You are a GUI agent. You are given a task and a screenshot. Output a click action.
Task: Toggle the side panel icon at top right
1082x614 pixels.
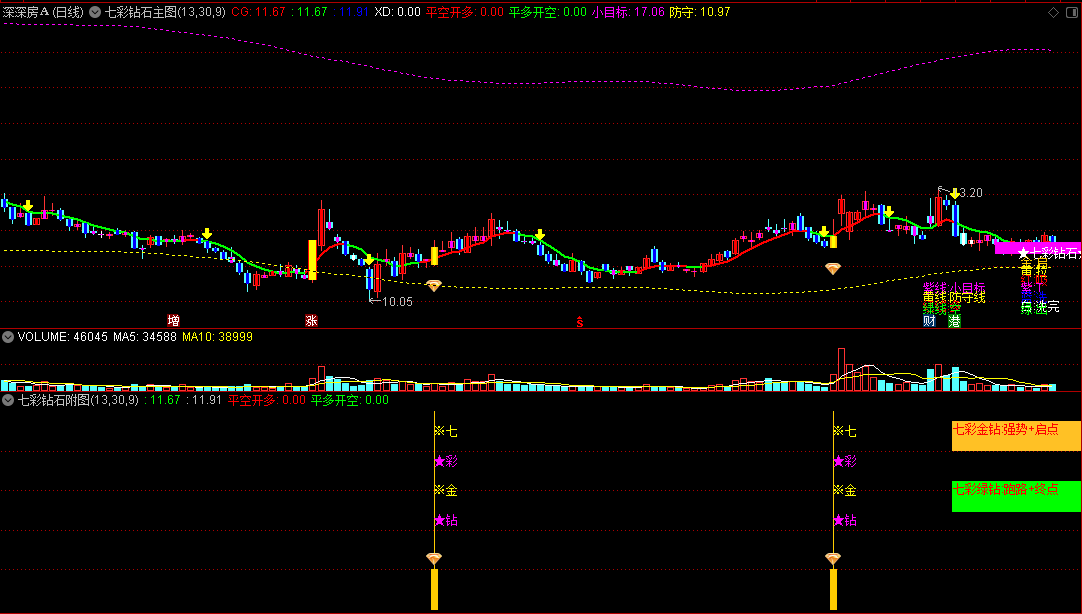coord(1072,12)
